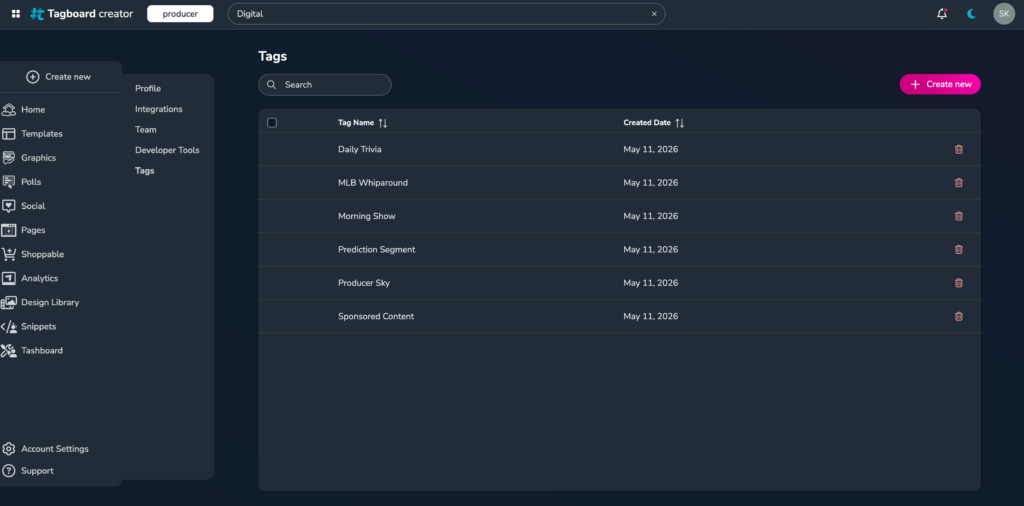Screen dimensions: 1024x506
Task: Click the Created Date for Sponsored Content
Action: click(650, 317)
